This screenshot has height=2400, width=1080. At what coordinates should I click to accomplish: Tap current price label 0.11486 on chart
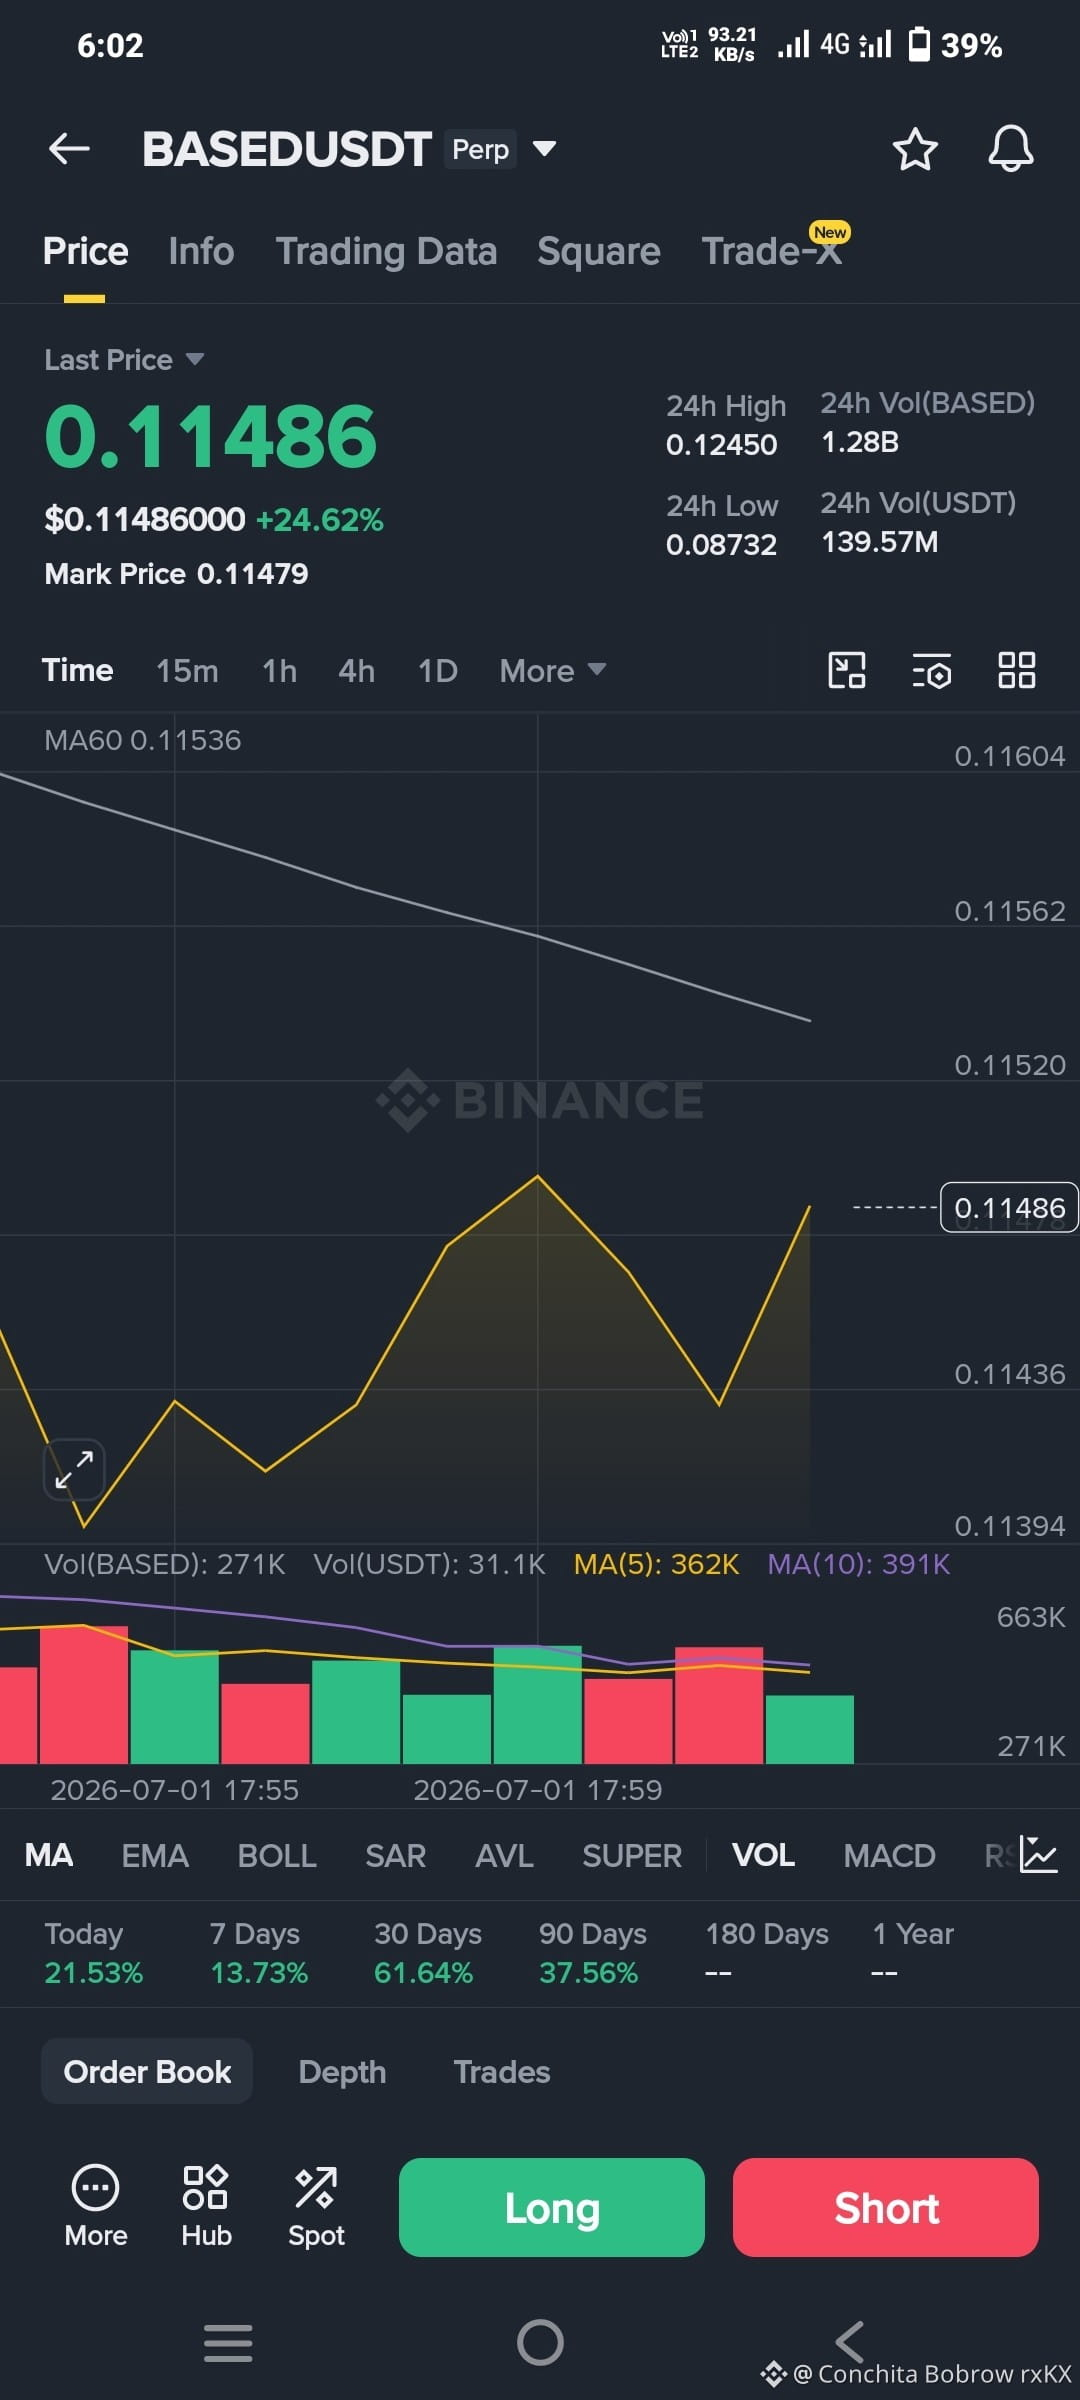tap(1009, 1208)
